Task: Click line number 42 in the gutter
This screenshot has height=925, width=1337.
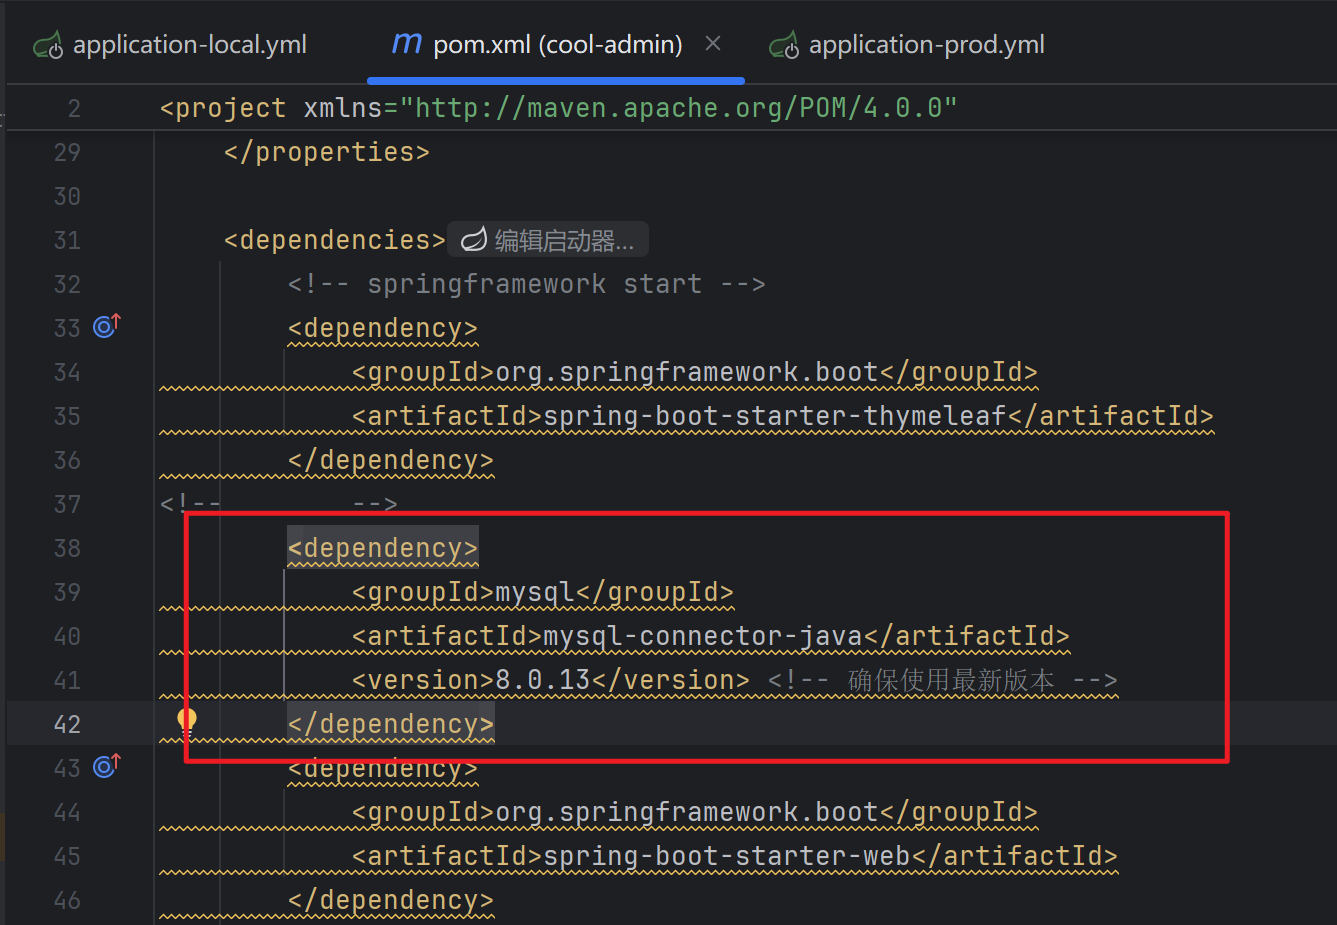Action: [66, 722]
